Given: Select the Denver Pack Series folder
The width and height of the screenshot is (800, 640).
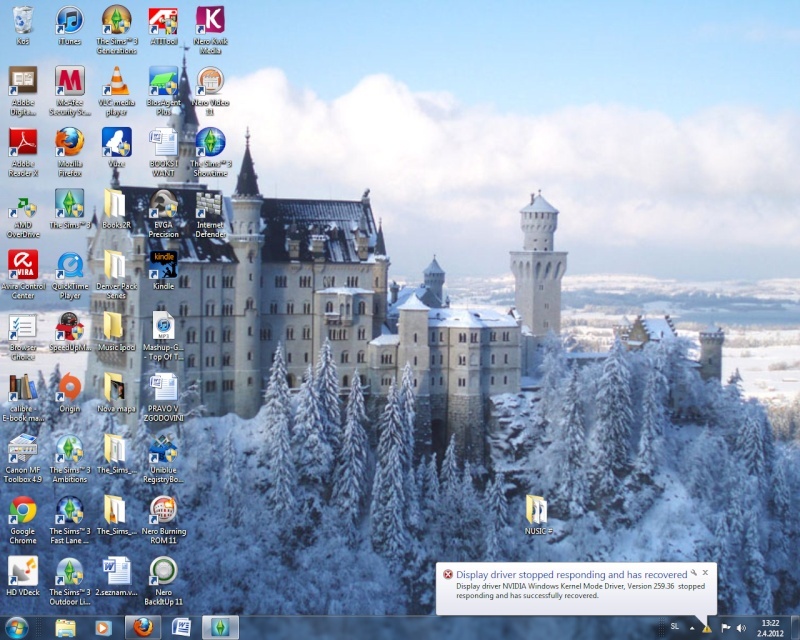Looking at the screenshot, I should (116, 275).
